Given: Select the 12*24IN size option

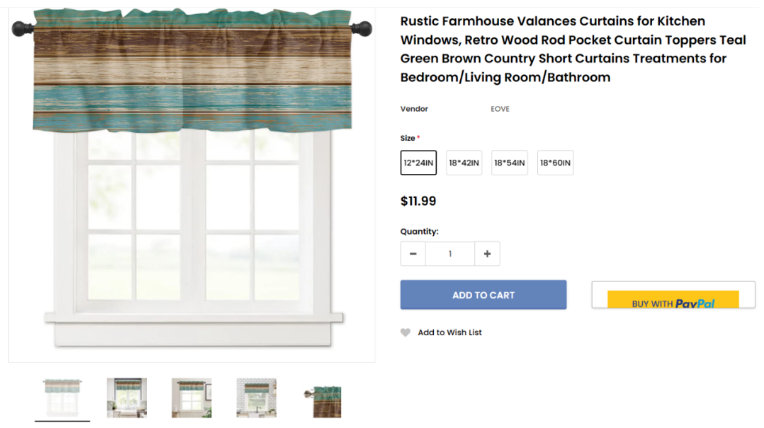Looking at the screenshot, I should pyautogui.click(x=419, y=163).
